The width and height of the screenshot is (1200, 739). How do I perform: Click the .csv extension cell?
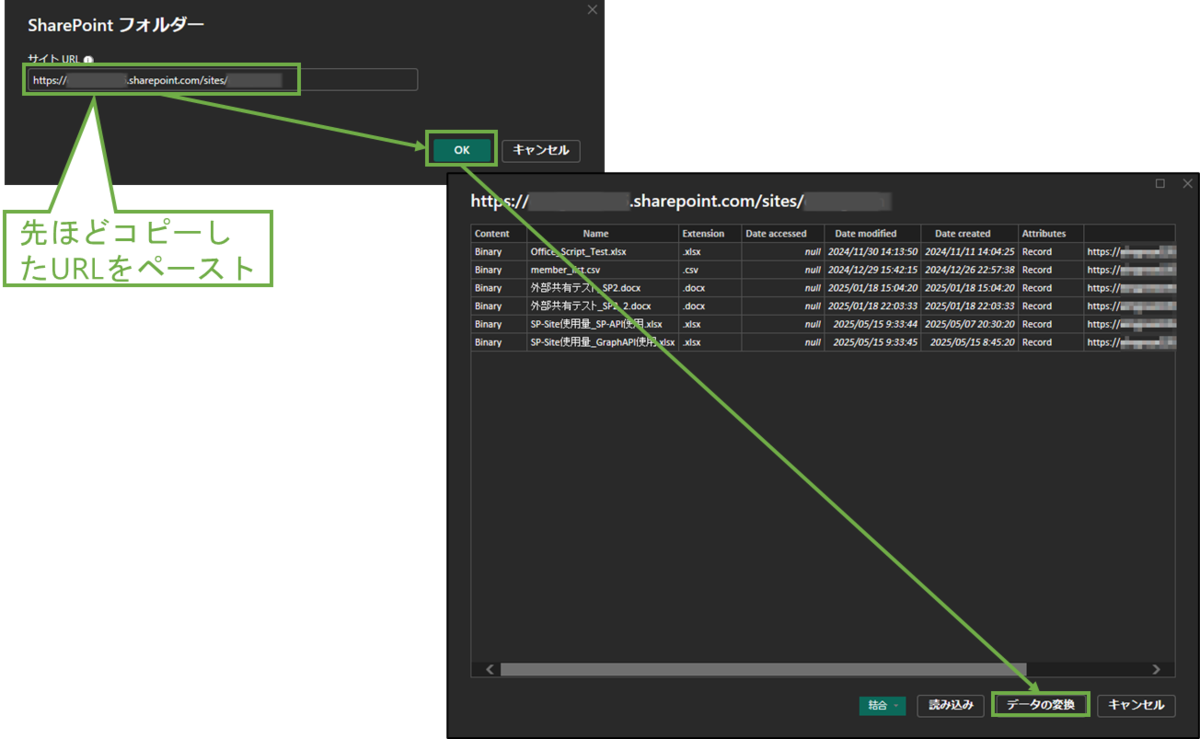click(x=709, y=270)
